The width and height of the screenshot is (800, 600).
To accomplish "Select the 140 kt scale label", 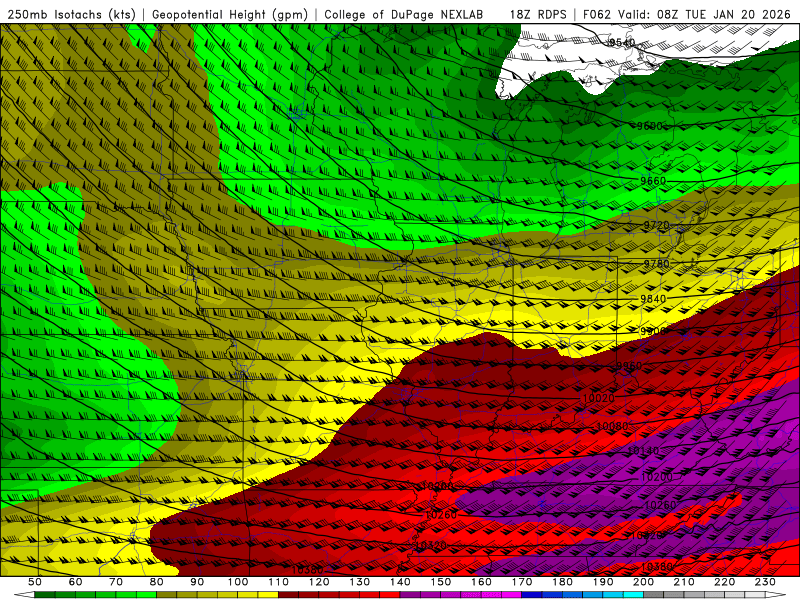I will click(x=400, y=582).
